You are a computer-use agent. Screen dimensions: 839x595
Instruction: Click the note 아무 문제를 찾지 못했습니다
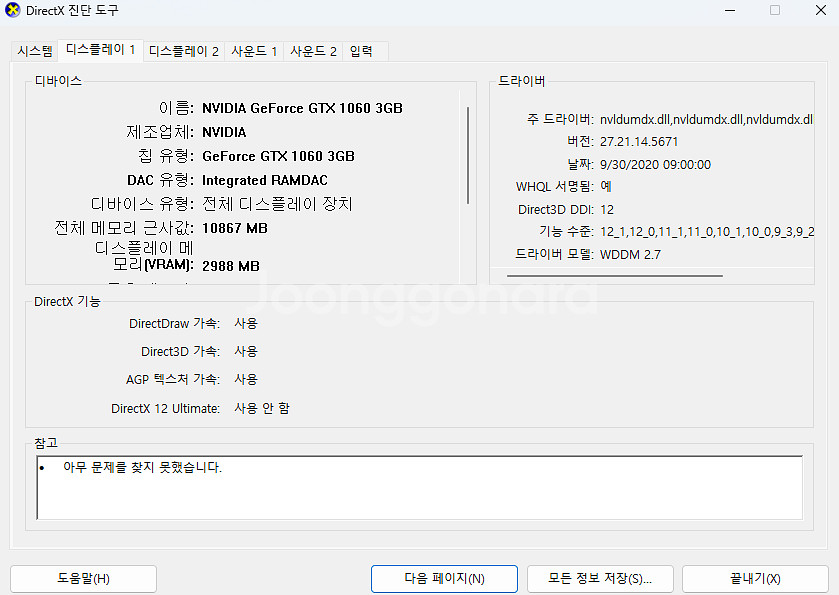142,467
